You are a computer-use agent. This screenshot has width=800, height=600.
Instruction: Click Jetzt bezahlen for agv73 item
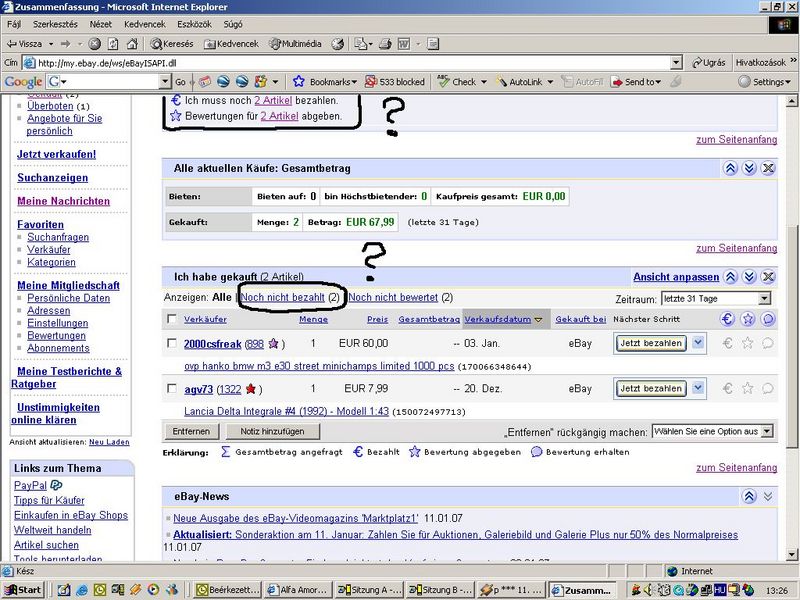pyautogui.click(x=651, y=389)
